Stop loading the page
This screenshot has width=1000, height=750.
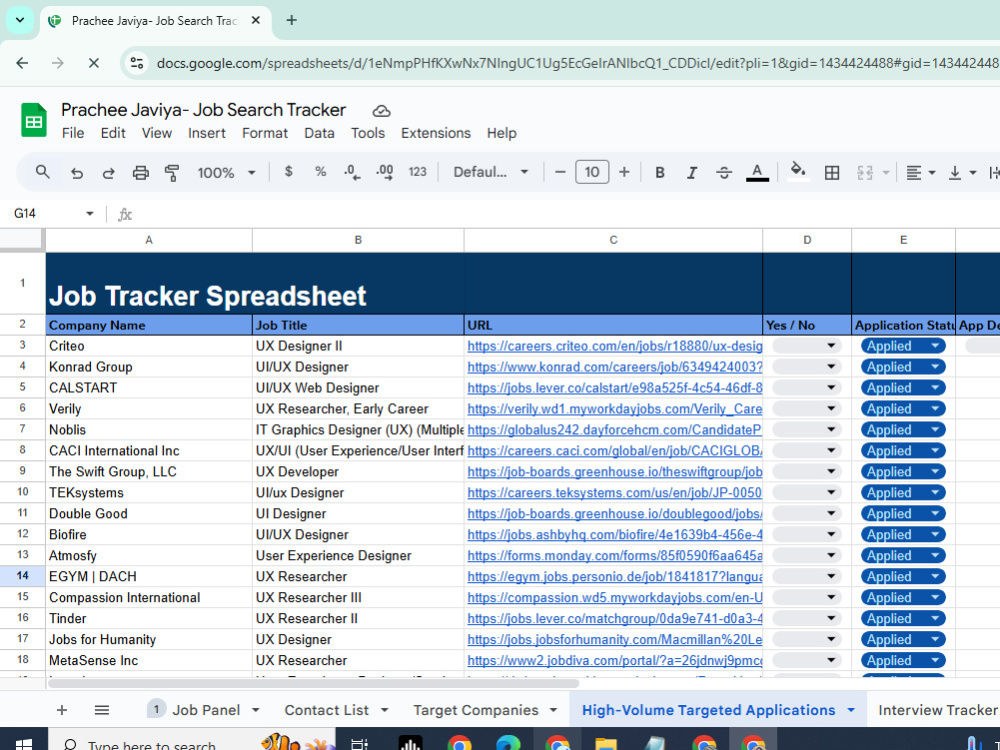point(93,62)
